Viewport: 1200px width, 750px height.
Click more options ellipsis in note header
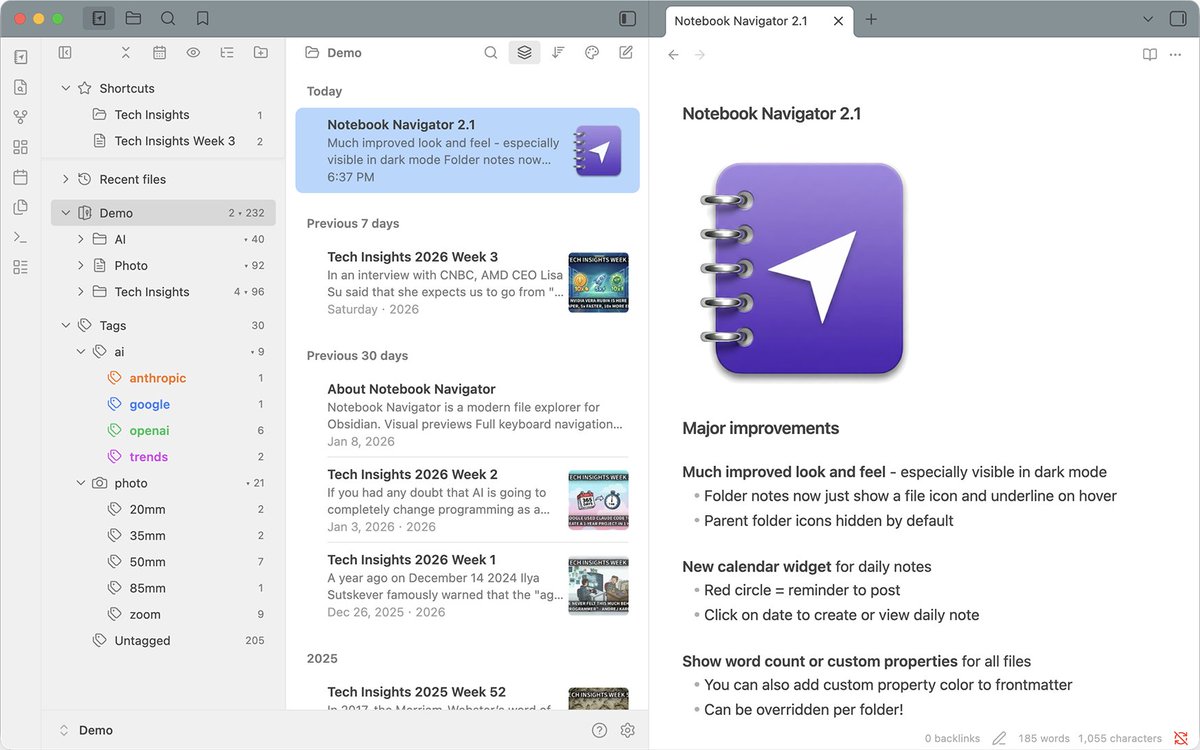[1175, 55]
